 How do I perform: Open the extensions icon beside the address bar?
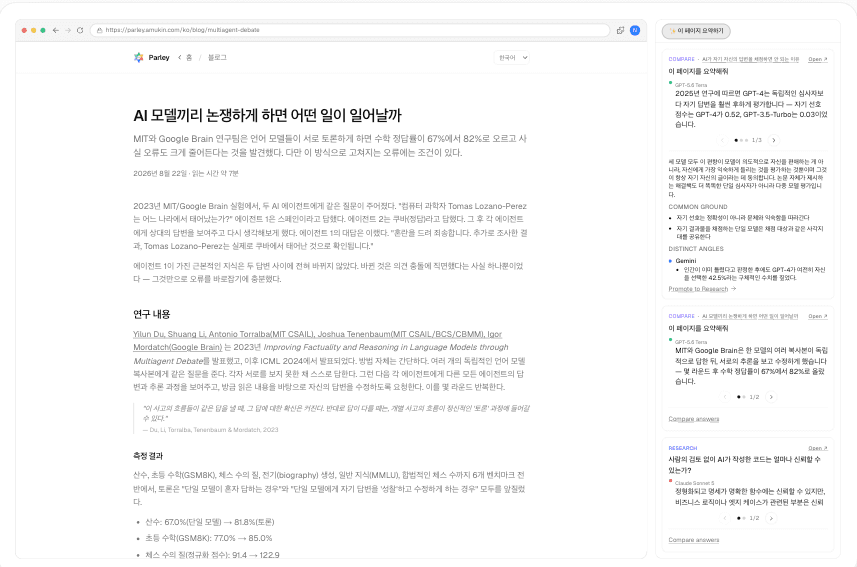point(620,30)
